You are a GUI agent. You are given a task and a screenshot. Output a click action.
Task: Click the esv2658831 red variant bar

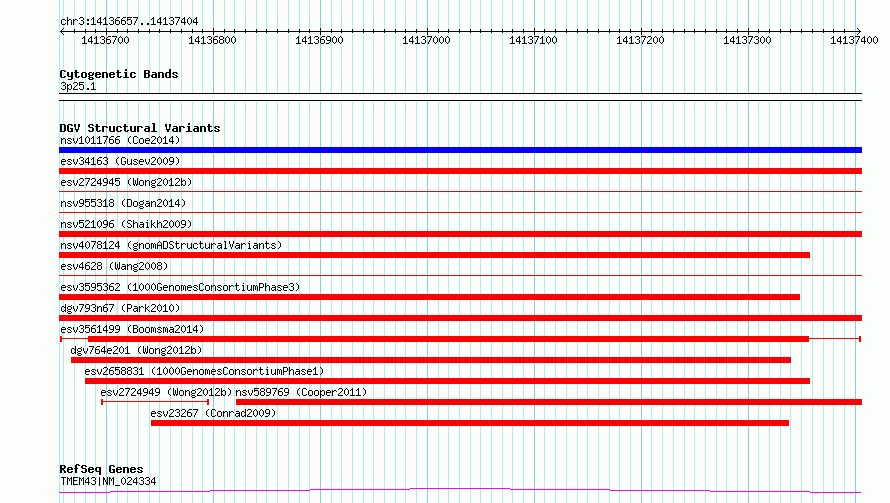point(447,381)
